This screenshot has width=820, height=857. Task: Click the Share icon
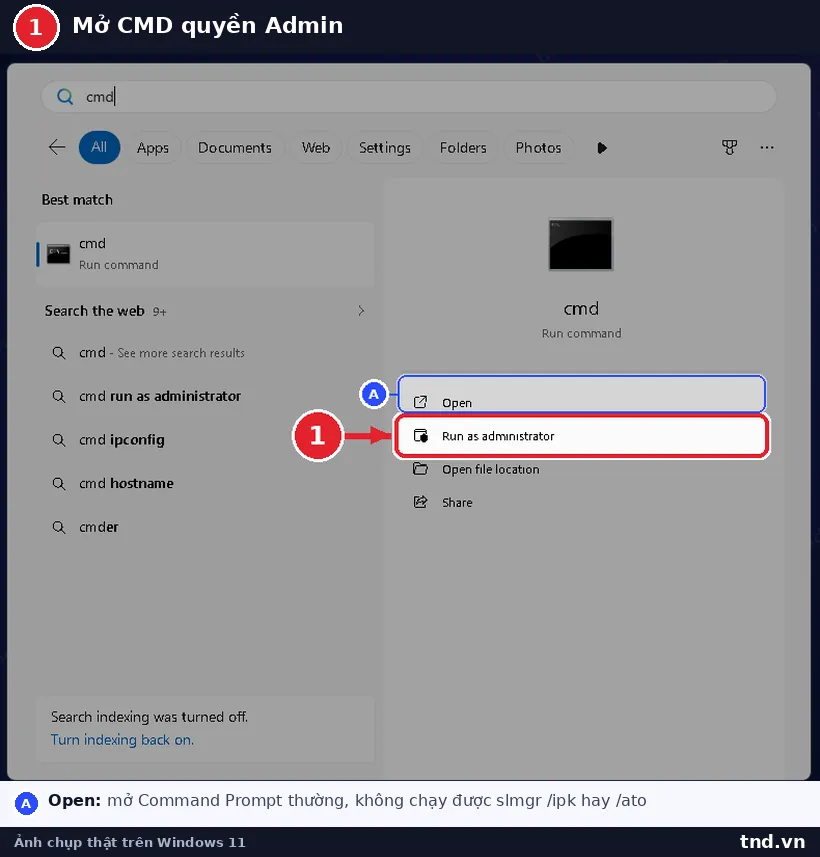coord(420,502)
